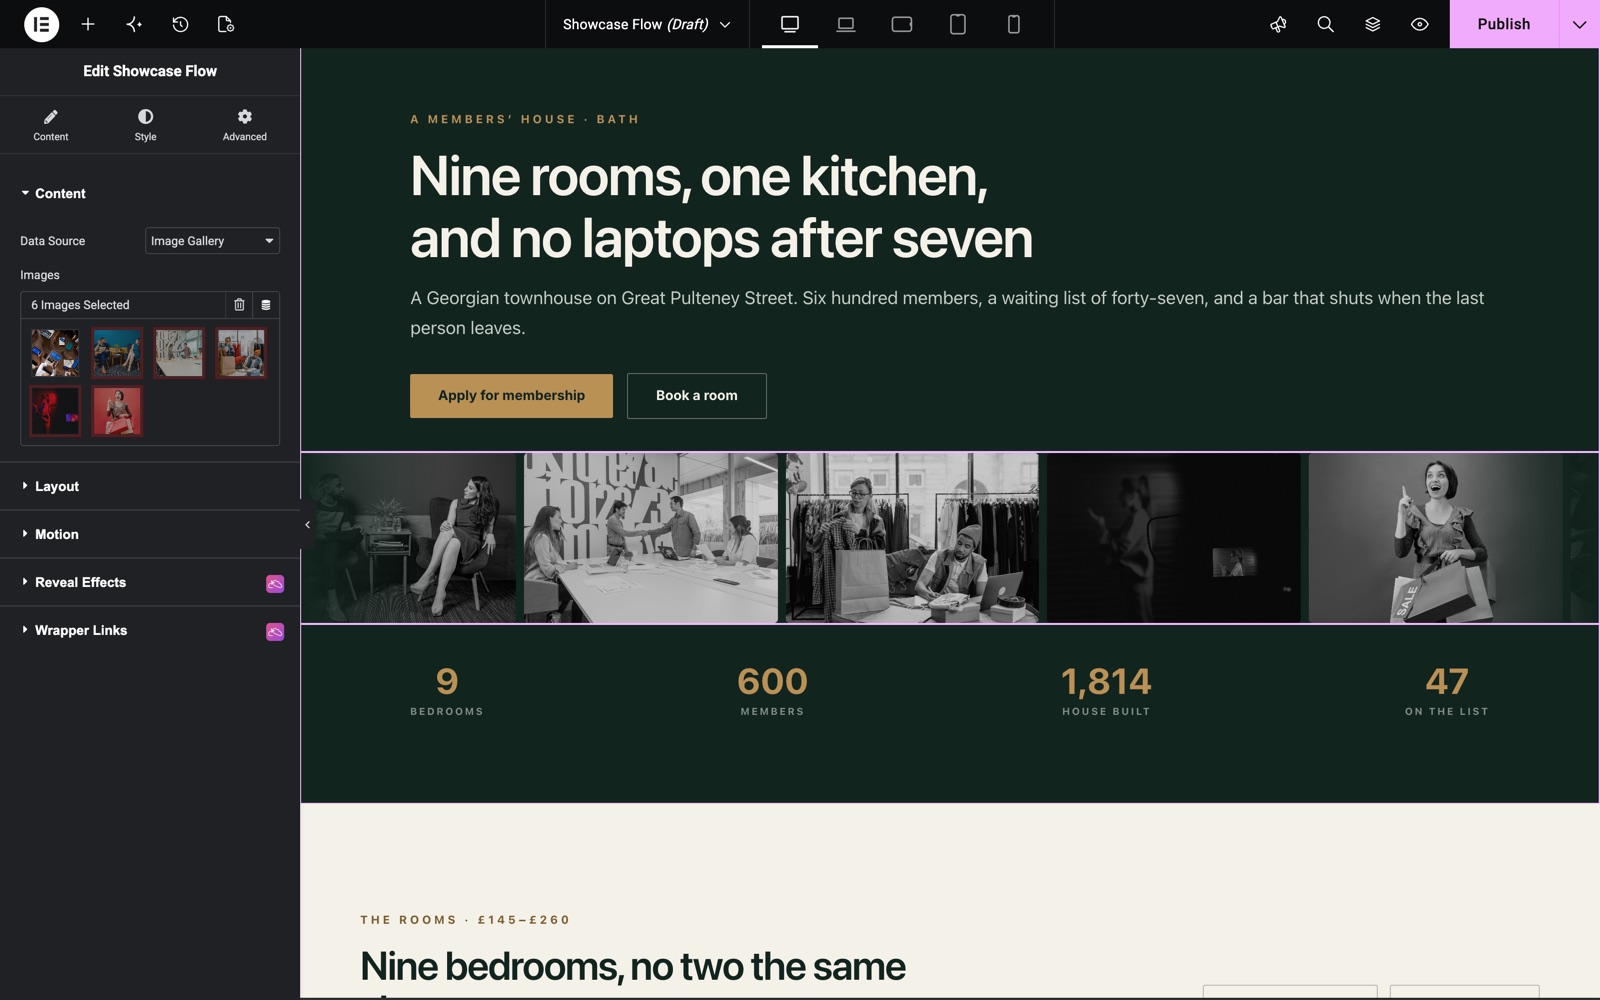Open dynamic tags icon for Images
The width and height of the screenshot is (1600, 1000).
pyautogui.click(x=266, y=305)
